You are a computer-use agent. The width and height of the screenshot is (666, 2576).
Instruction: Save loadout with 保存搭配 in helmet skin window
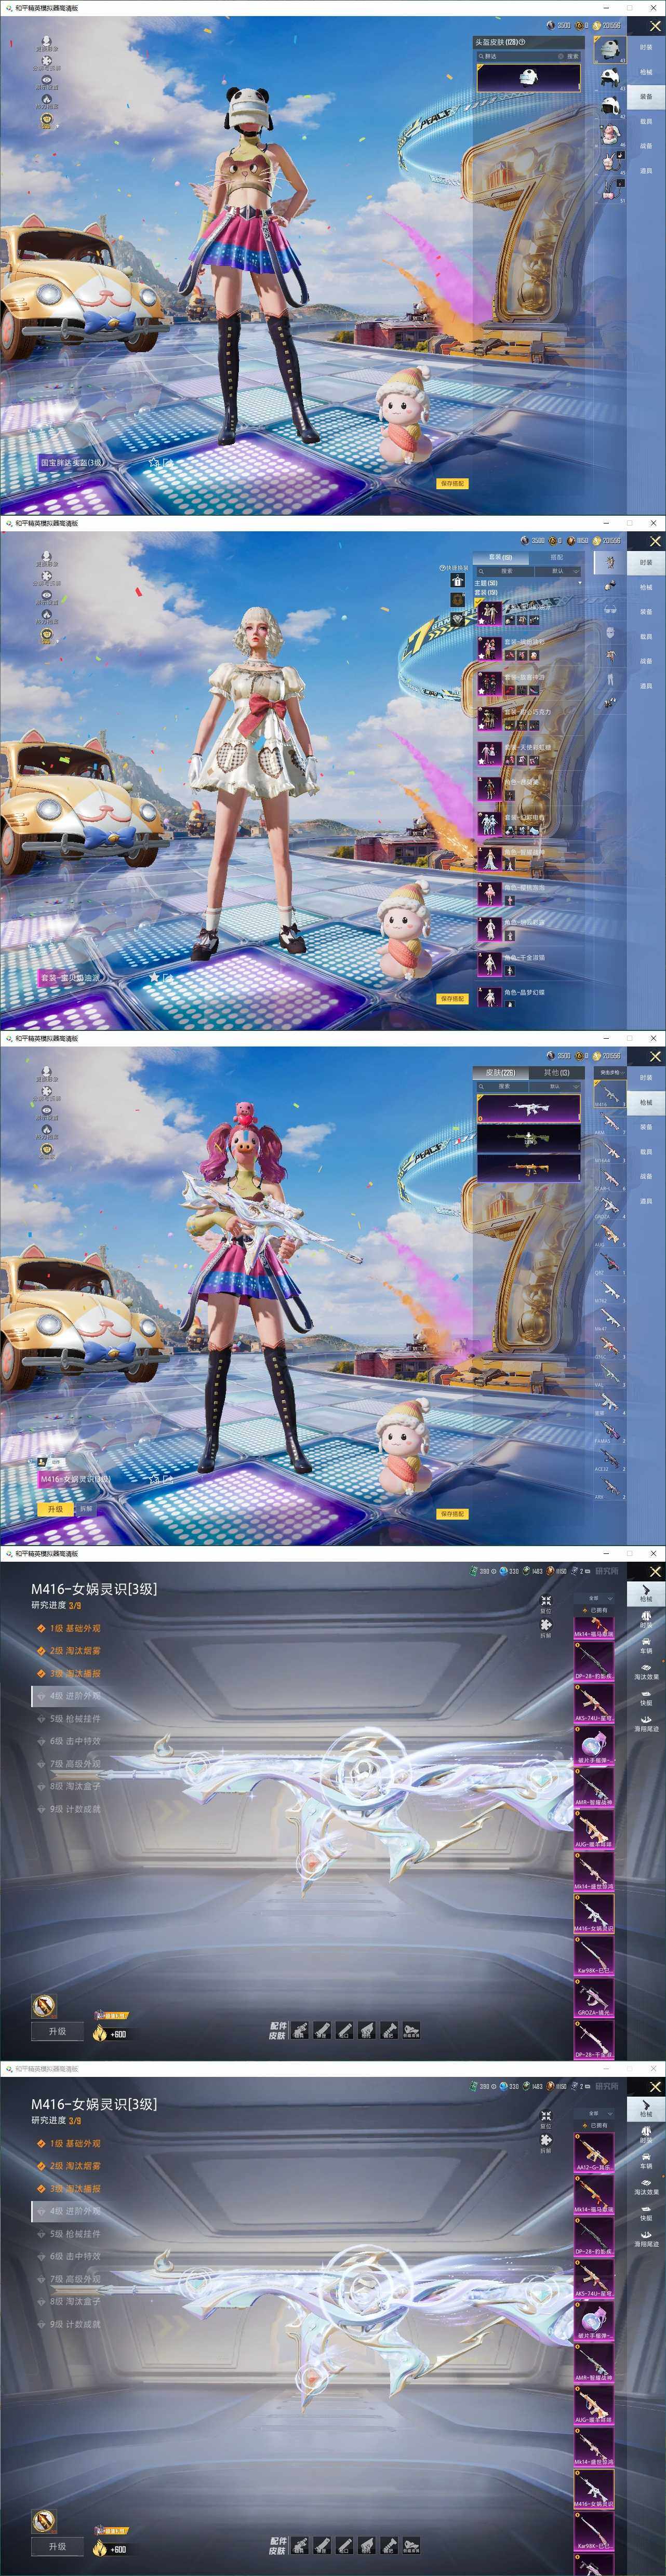(452, 483)
